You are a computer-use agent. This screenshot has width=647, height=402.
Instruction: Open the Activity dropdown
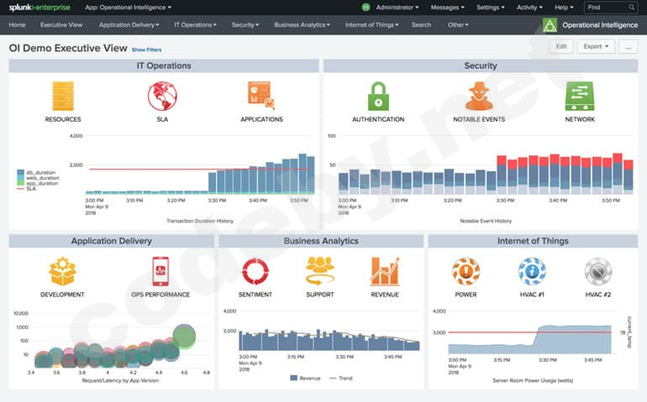click(529, 7)
